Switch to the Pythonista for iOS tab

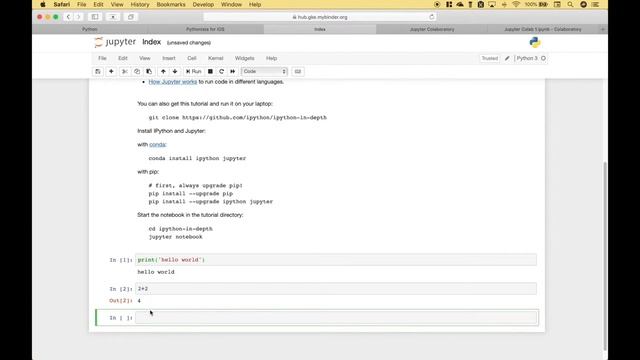205,29
